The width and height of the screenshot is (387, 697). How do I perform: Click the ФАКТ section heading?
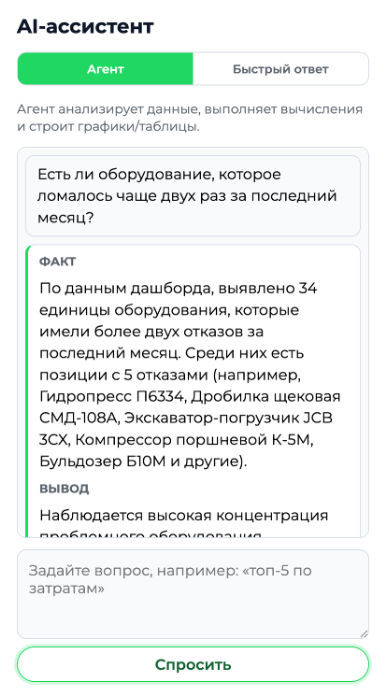58,261
